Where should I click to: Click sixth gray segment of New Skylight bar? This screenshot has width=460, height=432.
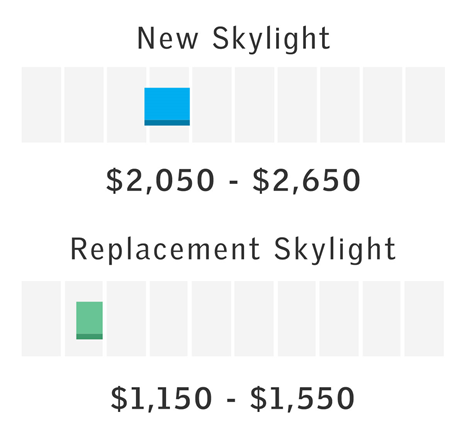(x=255, y=105)
